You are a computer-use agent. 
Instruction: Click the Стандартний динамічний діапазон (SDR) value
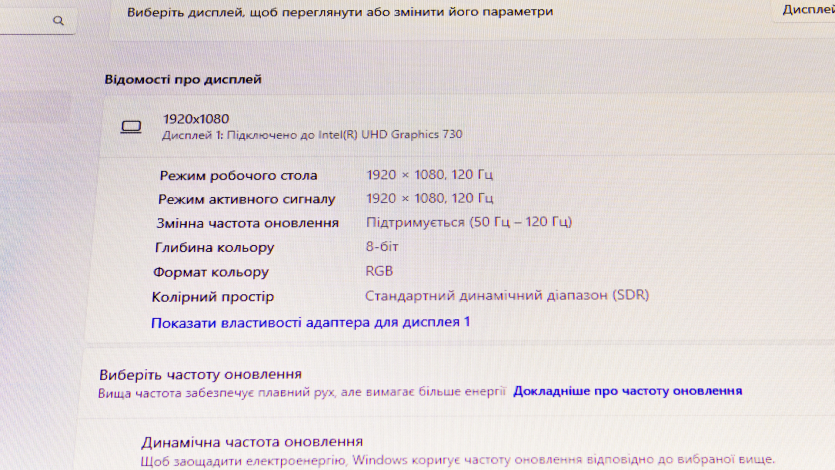pyautogui.click(x=506, y=296)
